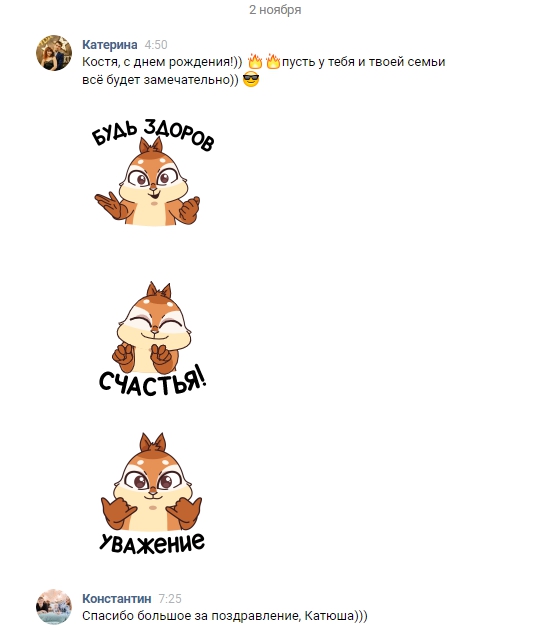Open Константин's profile avatar

point(54,607)
